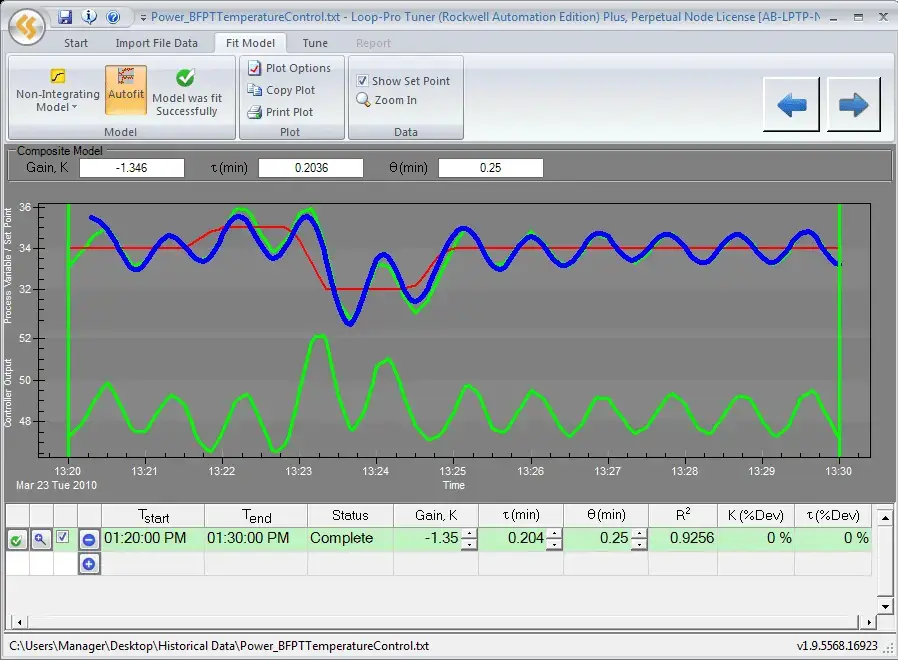This screenshot has width=898, height=660.
Task: Click the Gain, K input field
Action: click(x=131, y=167)
